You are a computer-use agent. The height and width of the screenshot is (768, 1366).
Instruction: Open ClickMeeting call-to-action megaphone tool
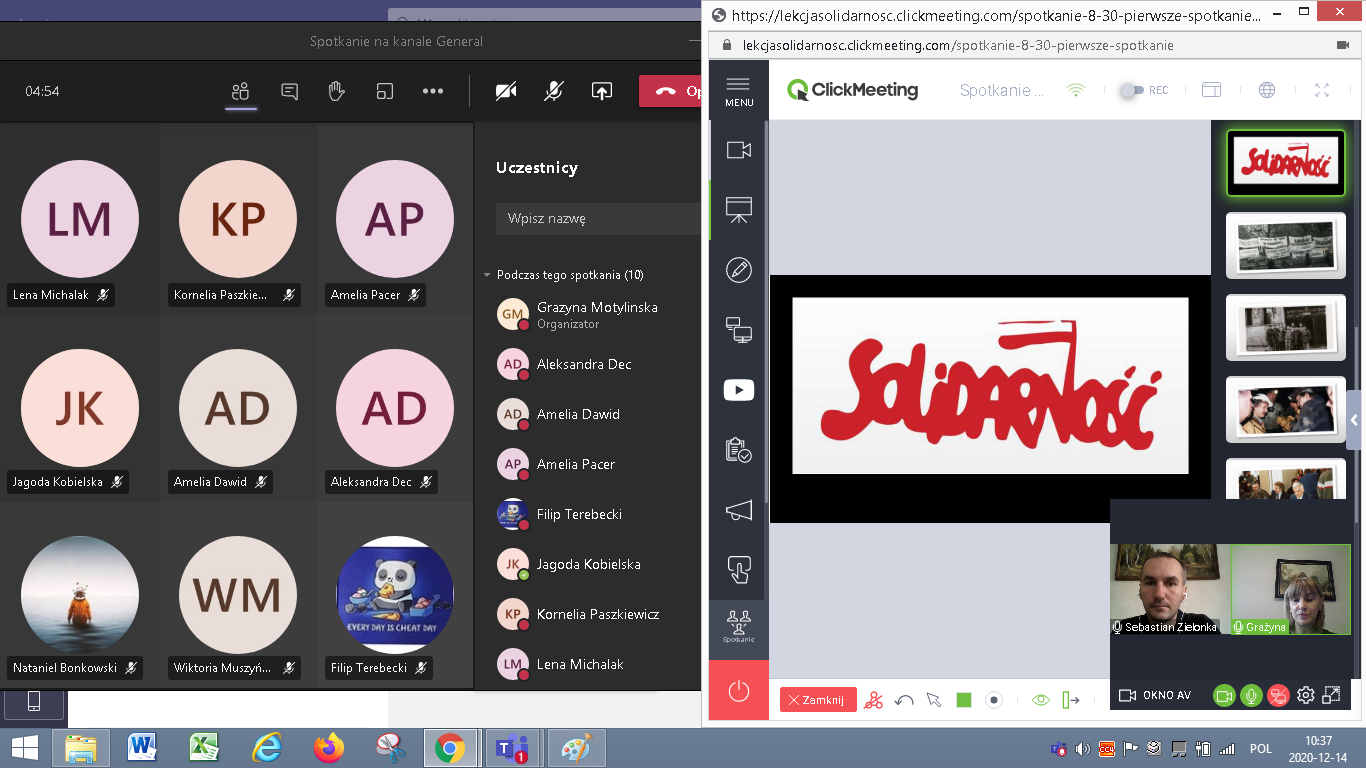tap(739, 510)
